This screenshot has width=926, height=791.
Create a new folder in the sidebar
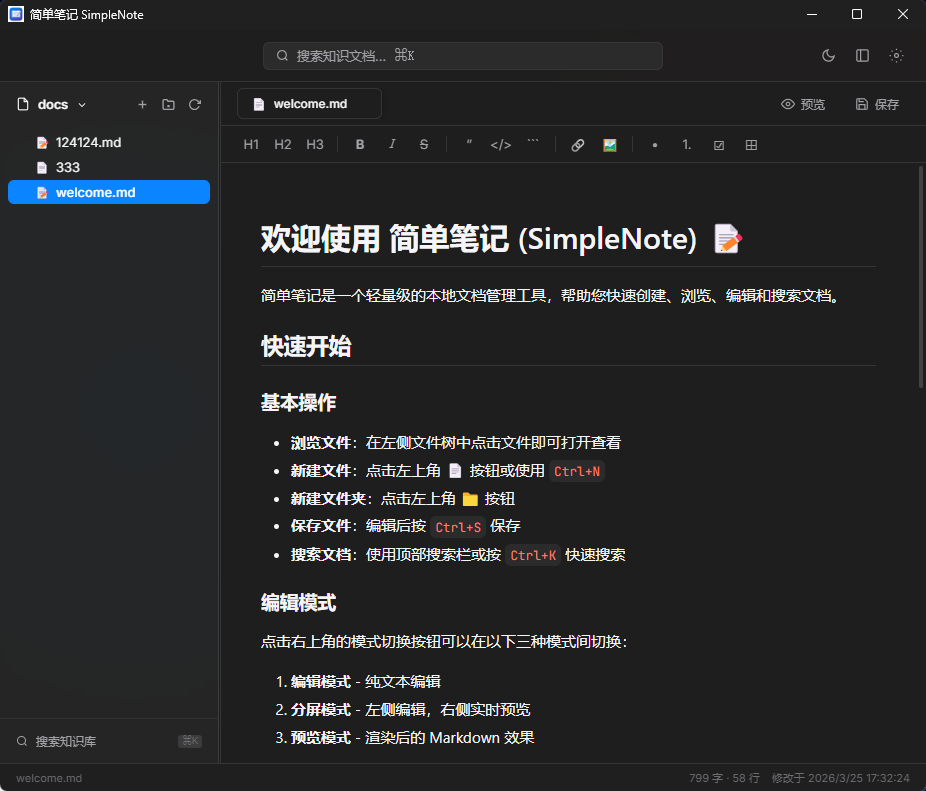pos(168,104)
